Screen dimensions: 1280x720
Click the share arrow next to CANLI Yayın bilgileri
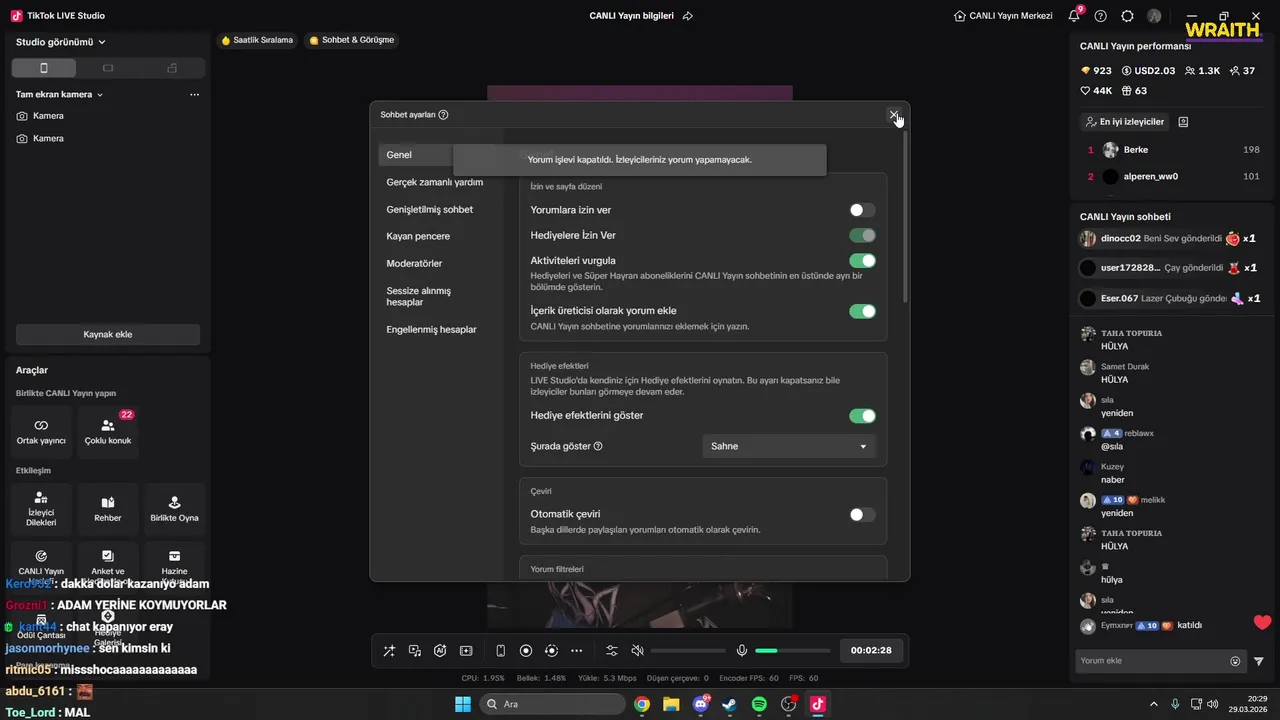[687, 16]
